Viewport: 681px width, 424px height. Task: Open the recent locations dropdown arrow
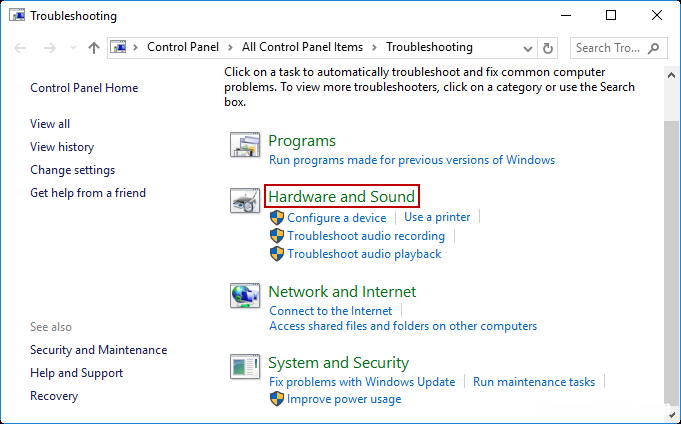click(73, 48)
